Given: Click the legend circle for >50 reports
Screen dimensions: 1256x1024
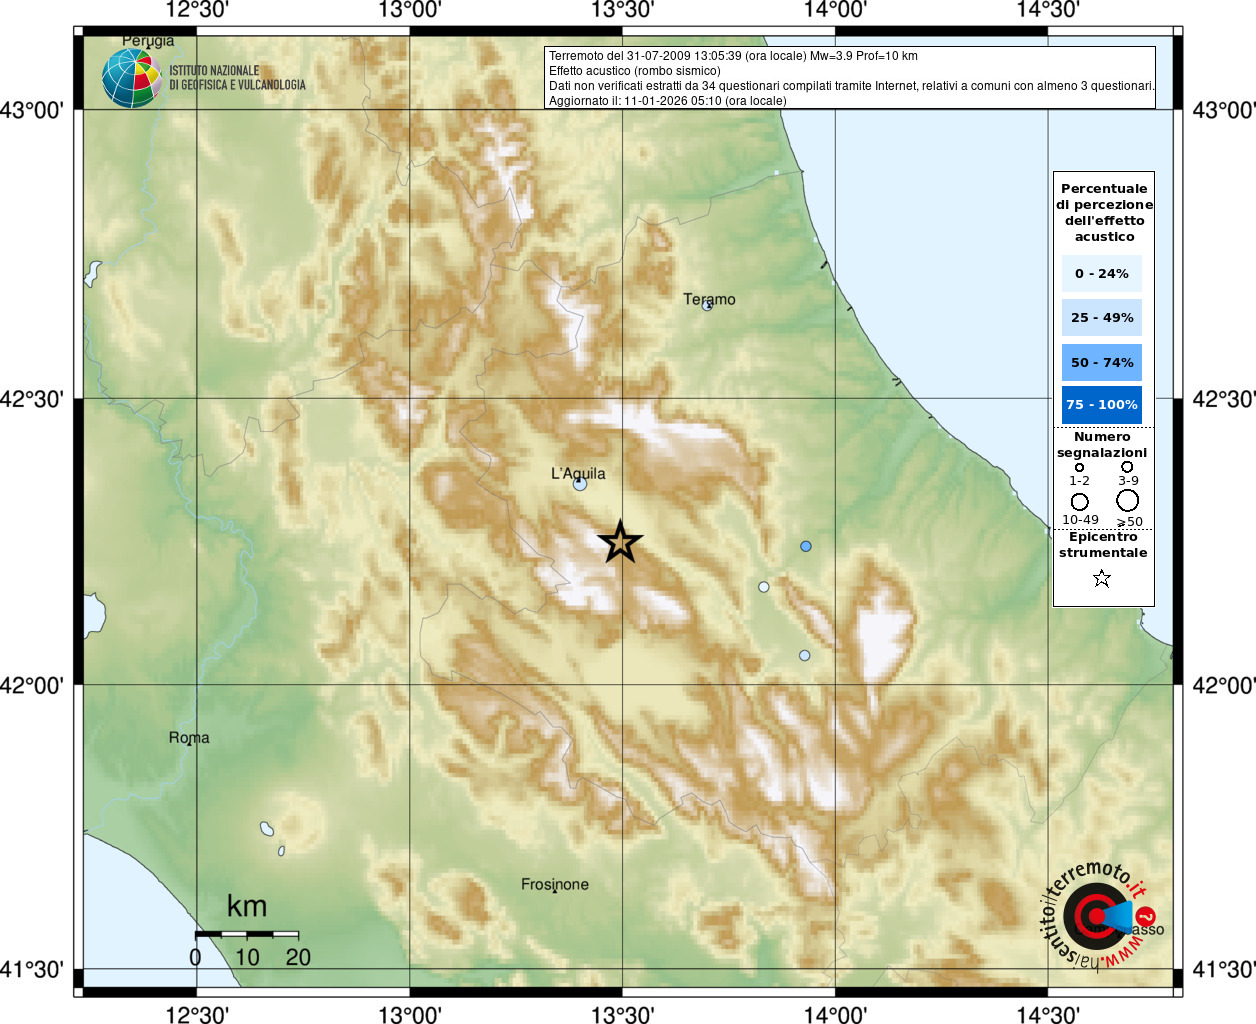Looking at the screenshot, I should [x=1128, y=501].
